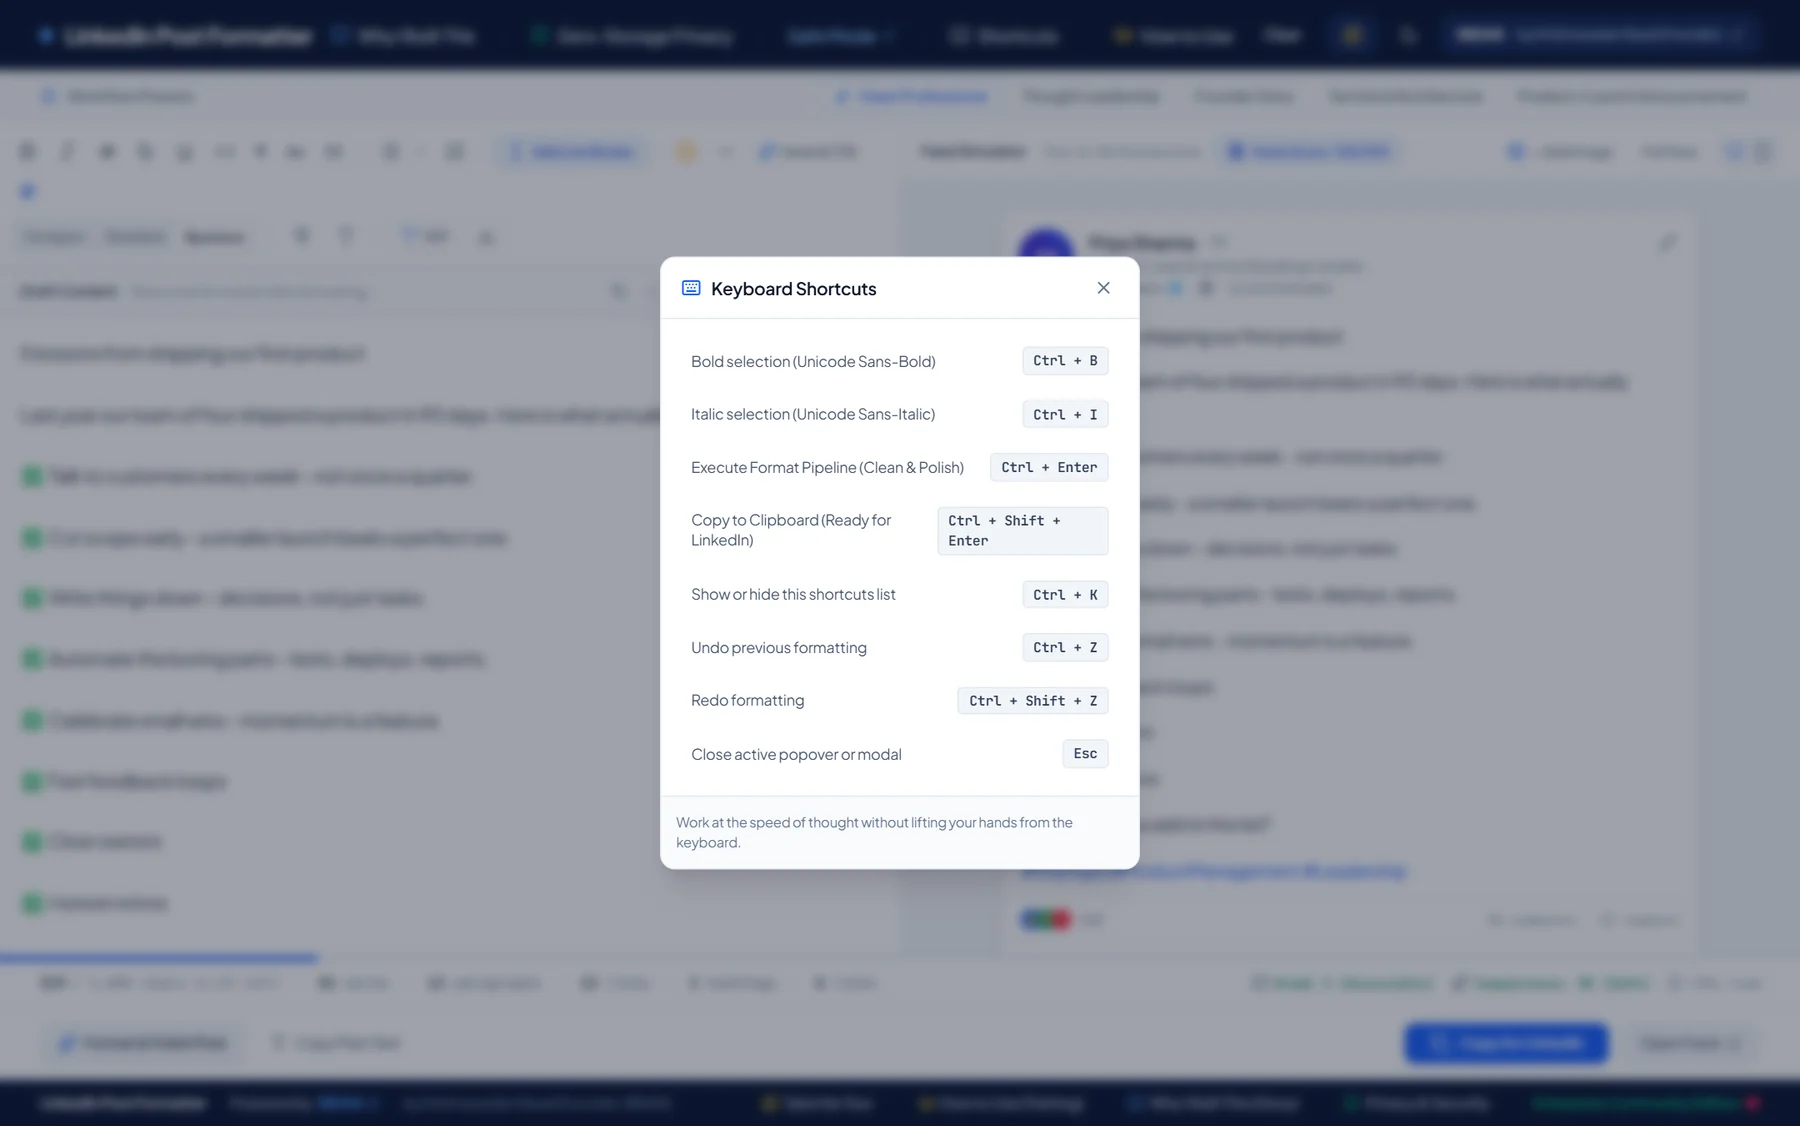Click 'Bold selection (Unicode Sans-Bold)' row text
This screenshot has width=1800, height=1126.
tap(813, 361)
